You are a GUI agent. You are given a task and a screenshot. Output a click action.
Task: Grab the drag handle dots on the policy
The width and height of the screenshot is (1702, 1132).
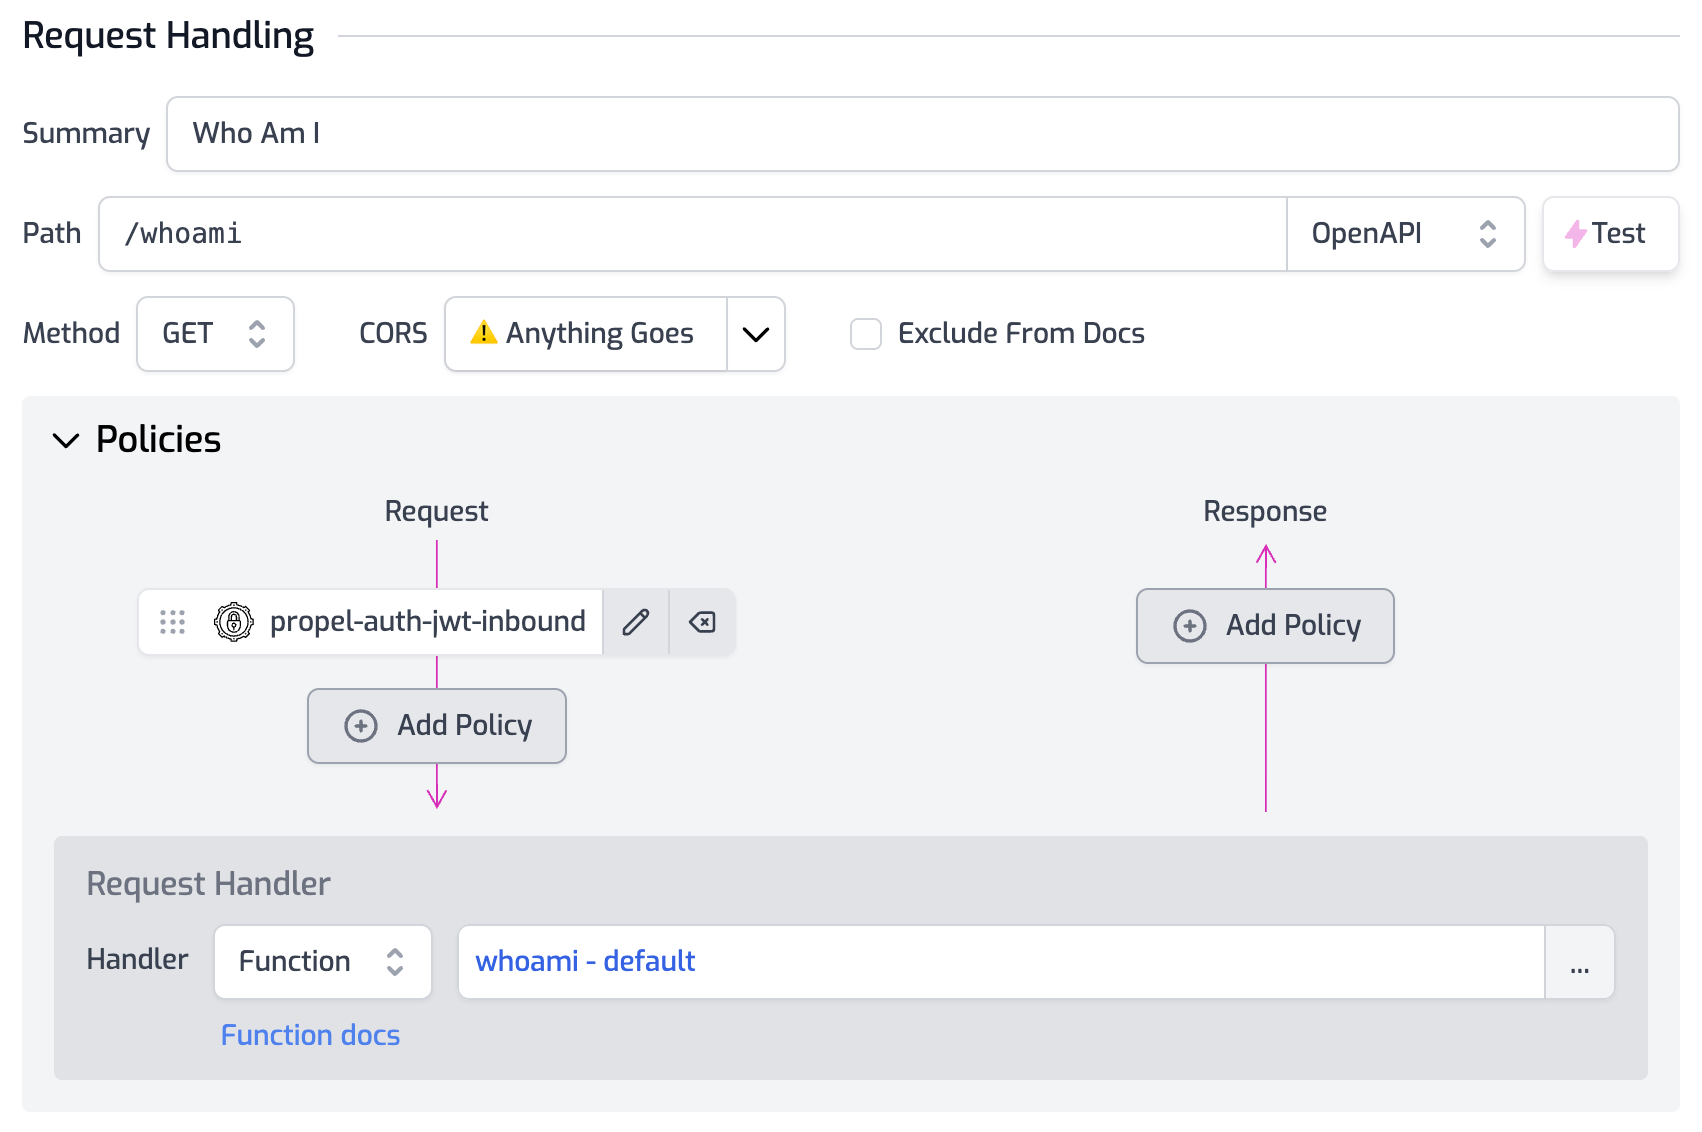[x=172, y=622]
